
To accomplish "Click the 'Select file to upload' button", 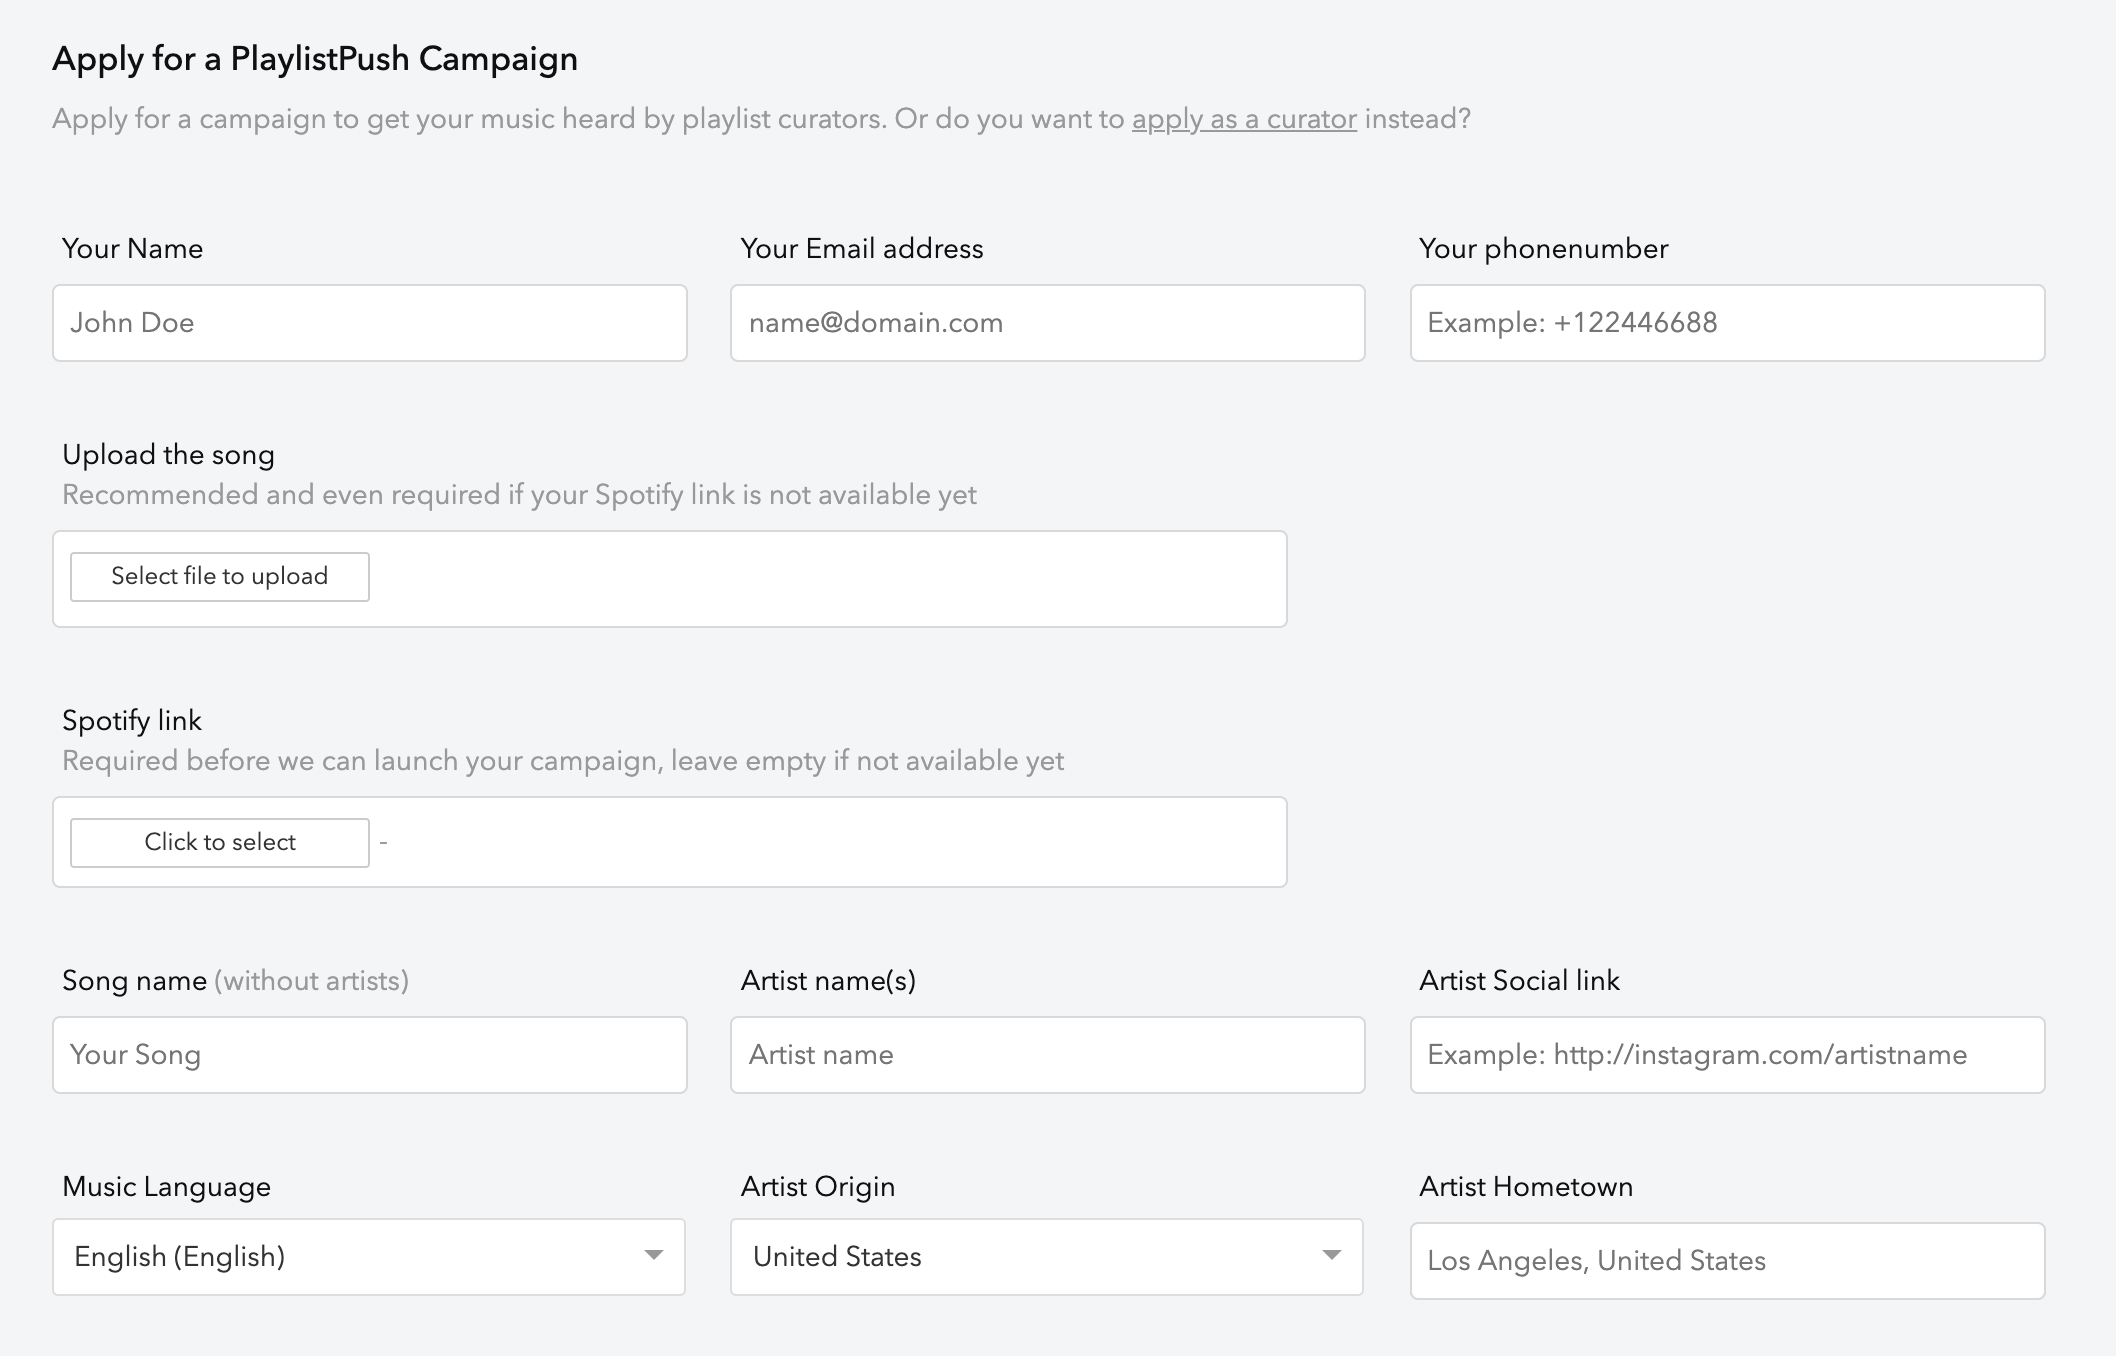I will 221,575.
